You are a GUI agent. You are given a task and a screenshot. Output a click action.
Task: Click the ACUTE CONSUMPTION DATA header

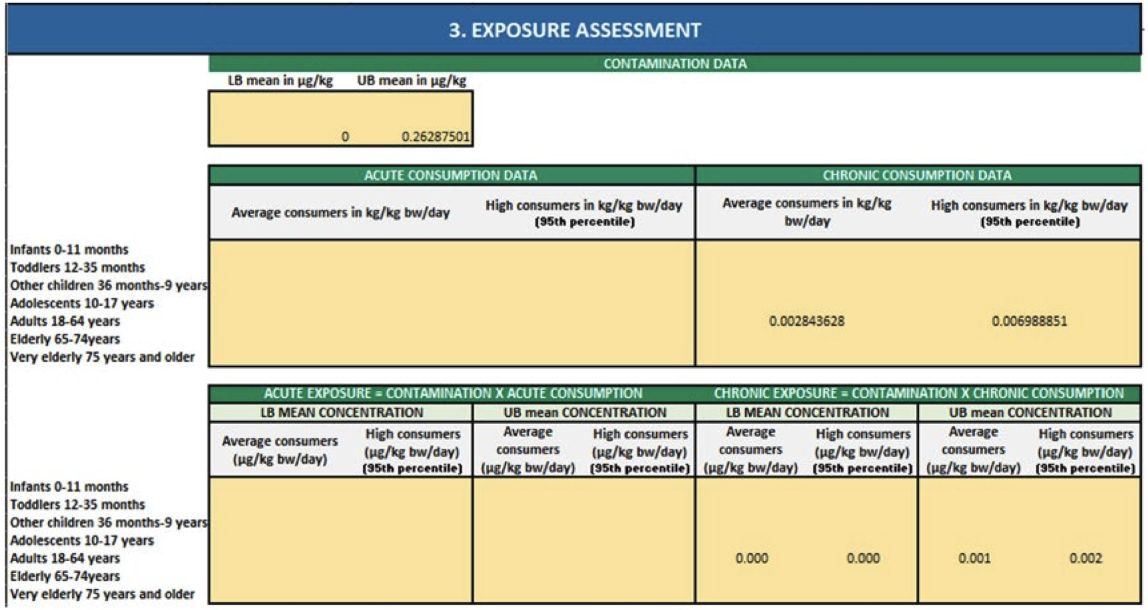pos(451,175)
